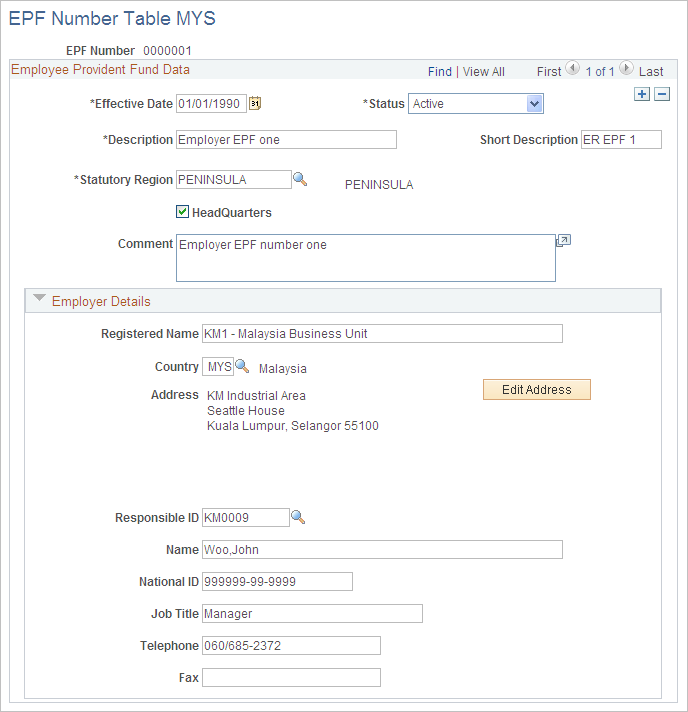Show previous row arrow next to First

click(573, 69)
